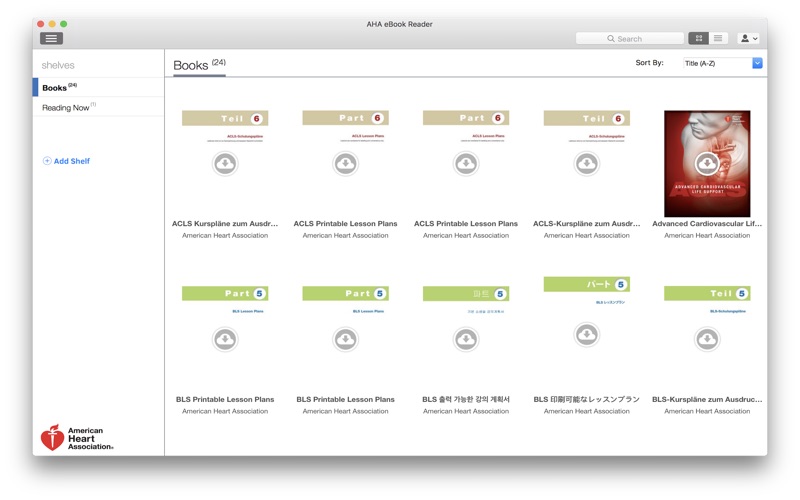Zoom the window with the green button
The width and height of the screenshot is (800, 500).
tap(64, 24)
